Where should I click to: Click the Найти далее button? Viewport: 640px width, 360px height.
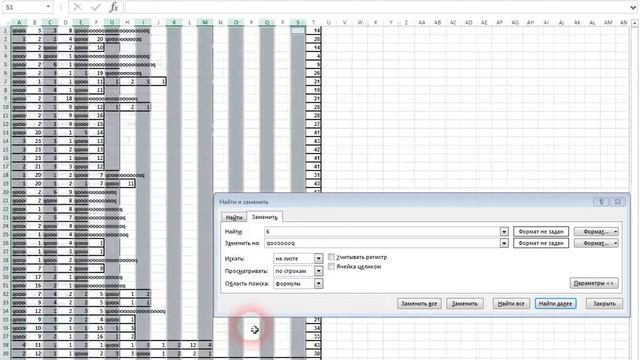(556, 303)
